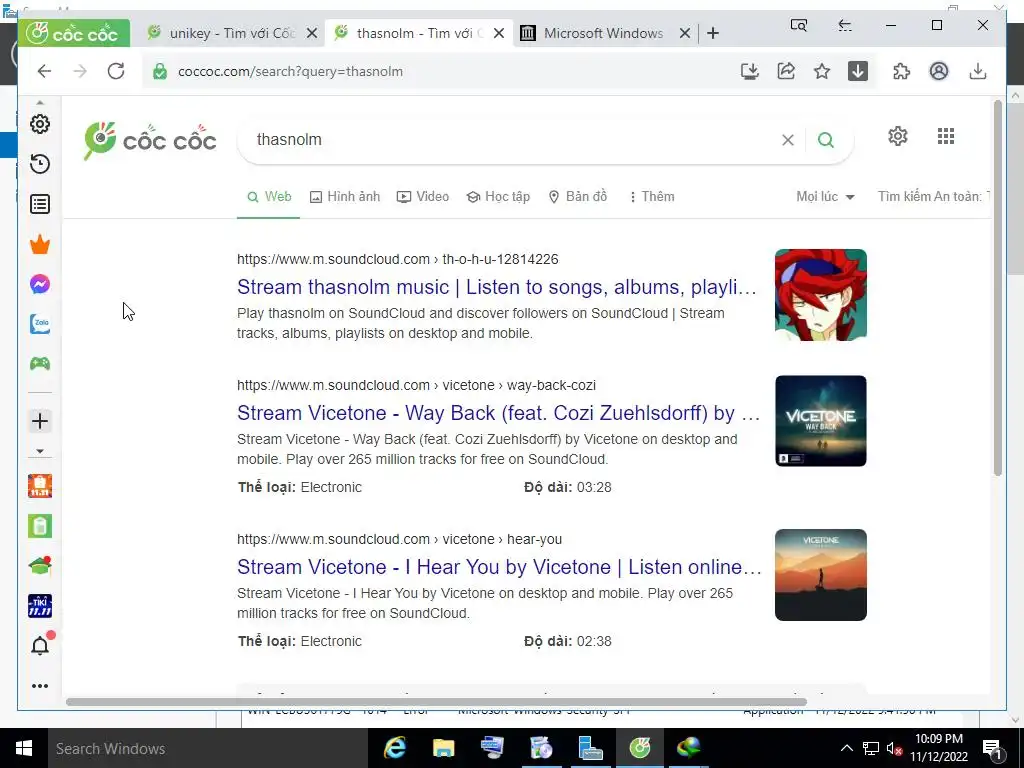The image size is (1024, 768).
Task: Open search settings gear on results page
Action: click(898, 136)
